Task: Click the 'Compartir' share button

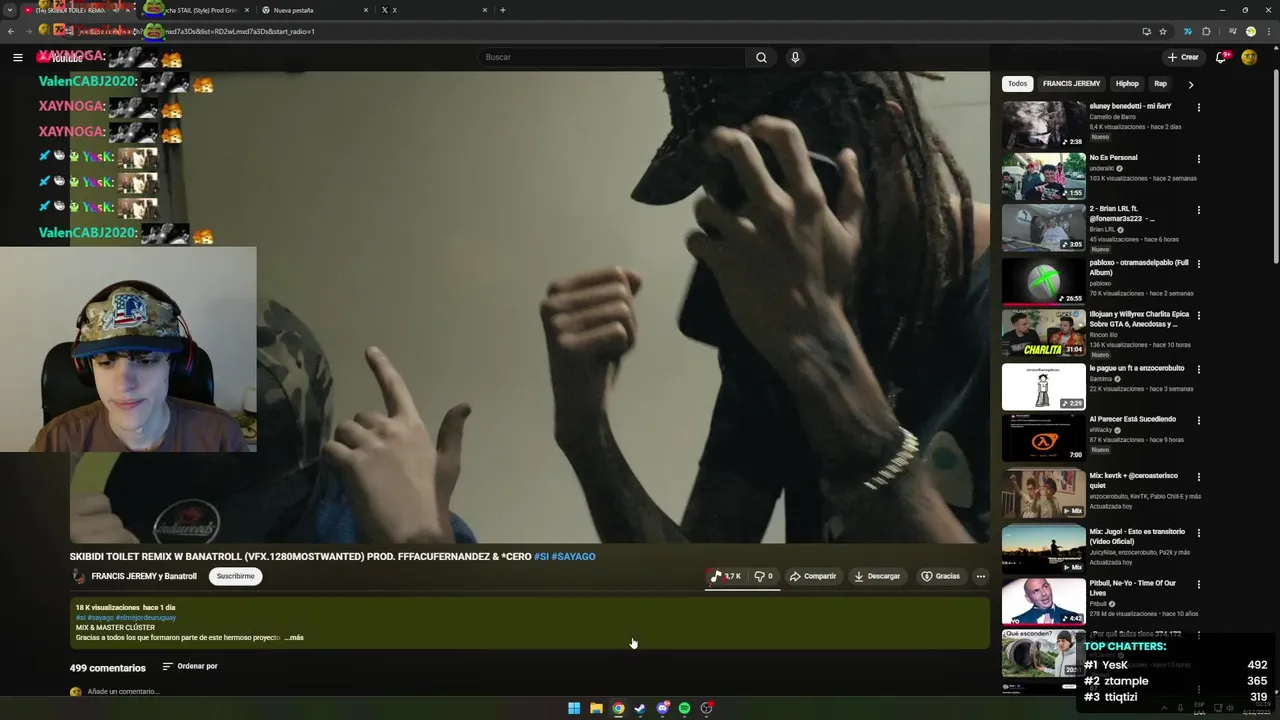Action: (x=812, y=576)
